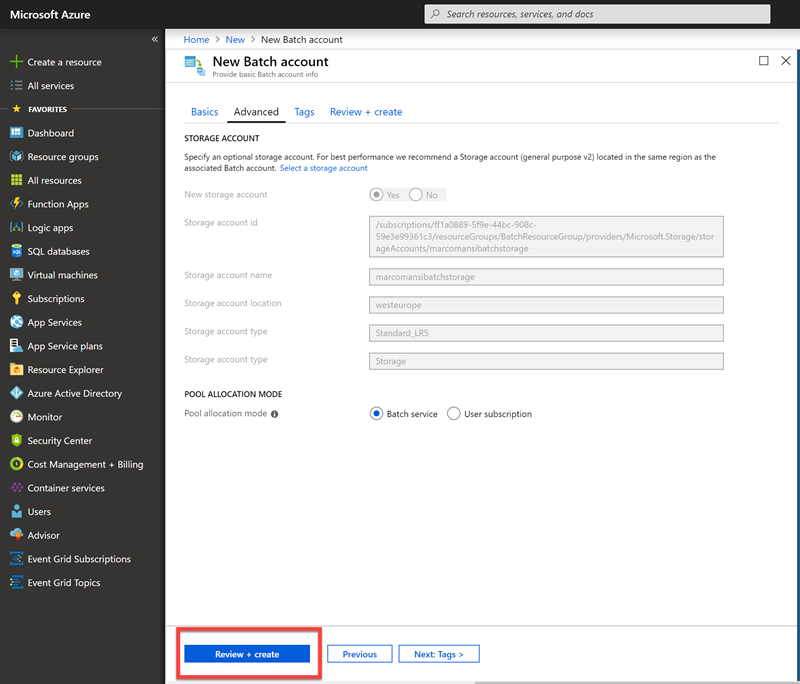
Task: Click the Monitor gauge icon
Action: [x=16, y=417]
